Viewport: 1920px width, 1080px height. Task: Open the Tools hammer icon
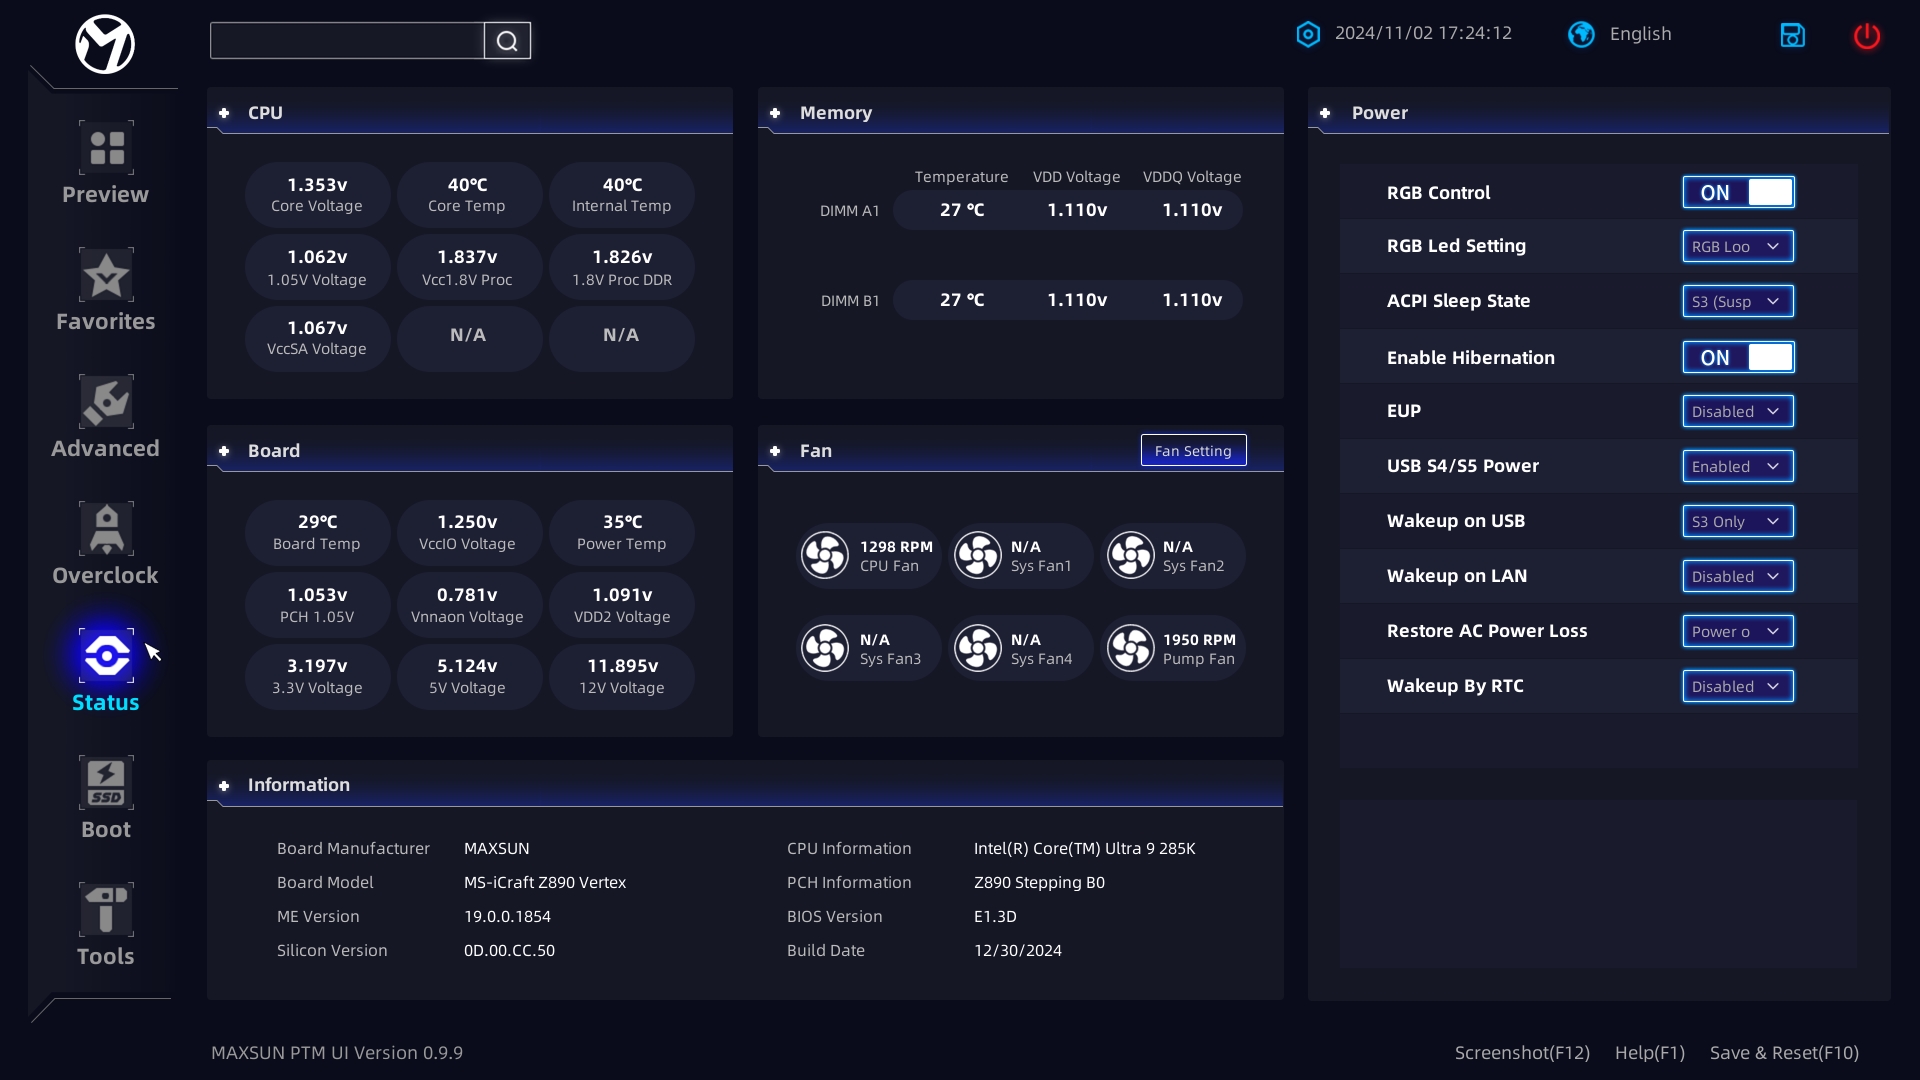[x=106, y=910]
